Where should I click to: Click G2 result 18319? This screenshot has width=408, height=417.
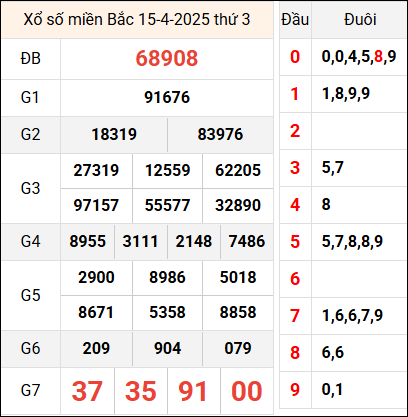point(114,134)
